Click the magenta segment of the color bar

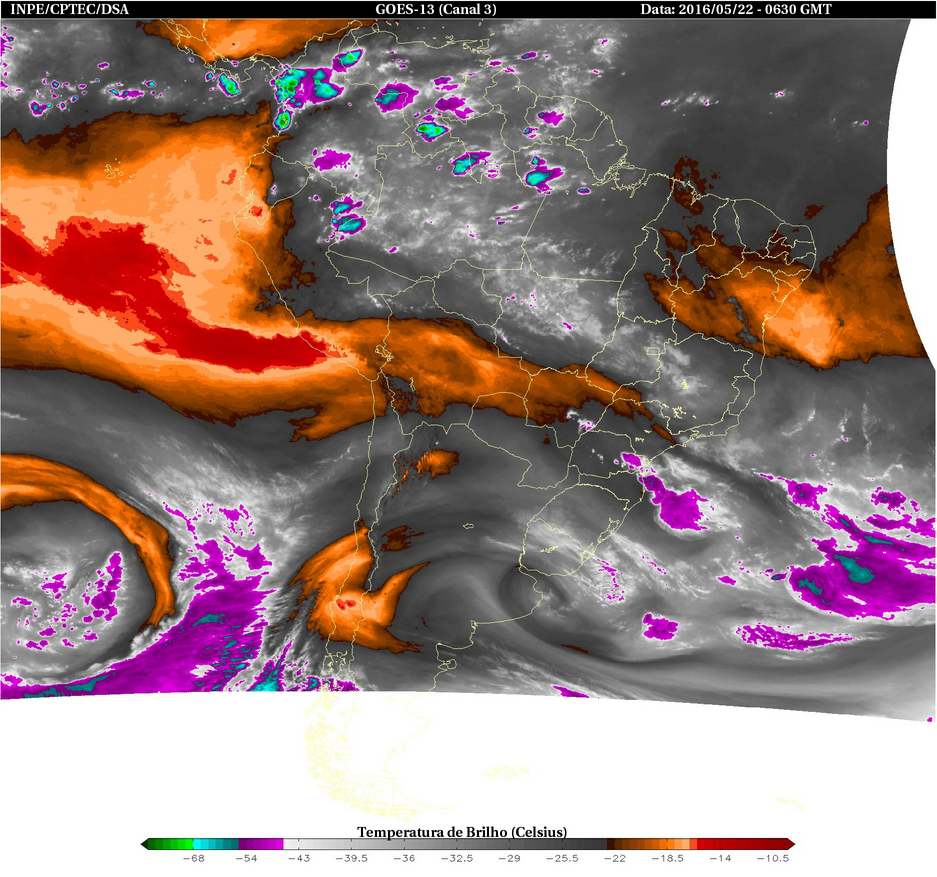(260, 844)
